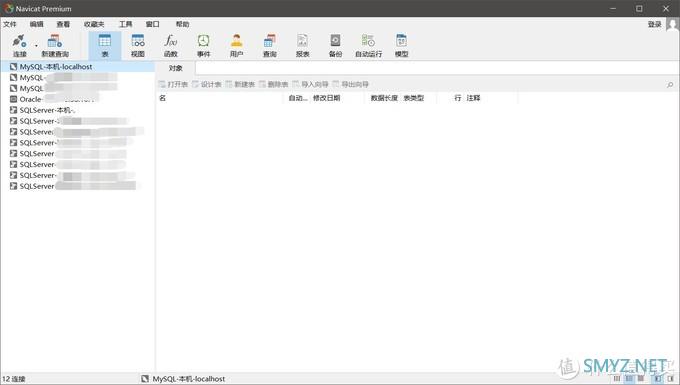Launch the 导入向导 import wizard
Viewport: 680px width, 385px height.
click(311, 84)
